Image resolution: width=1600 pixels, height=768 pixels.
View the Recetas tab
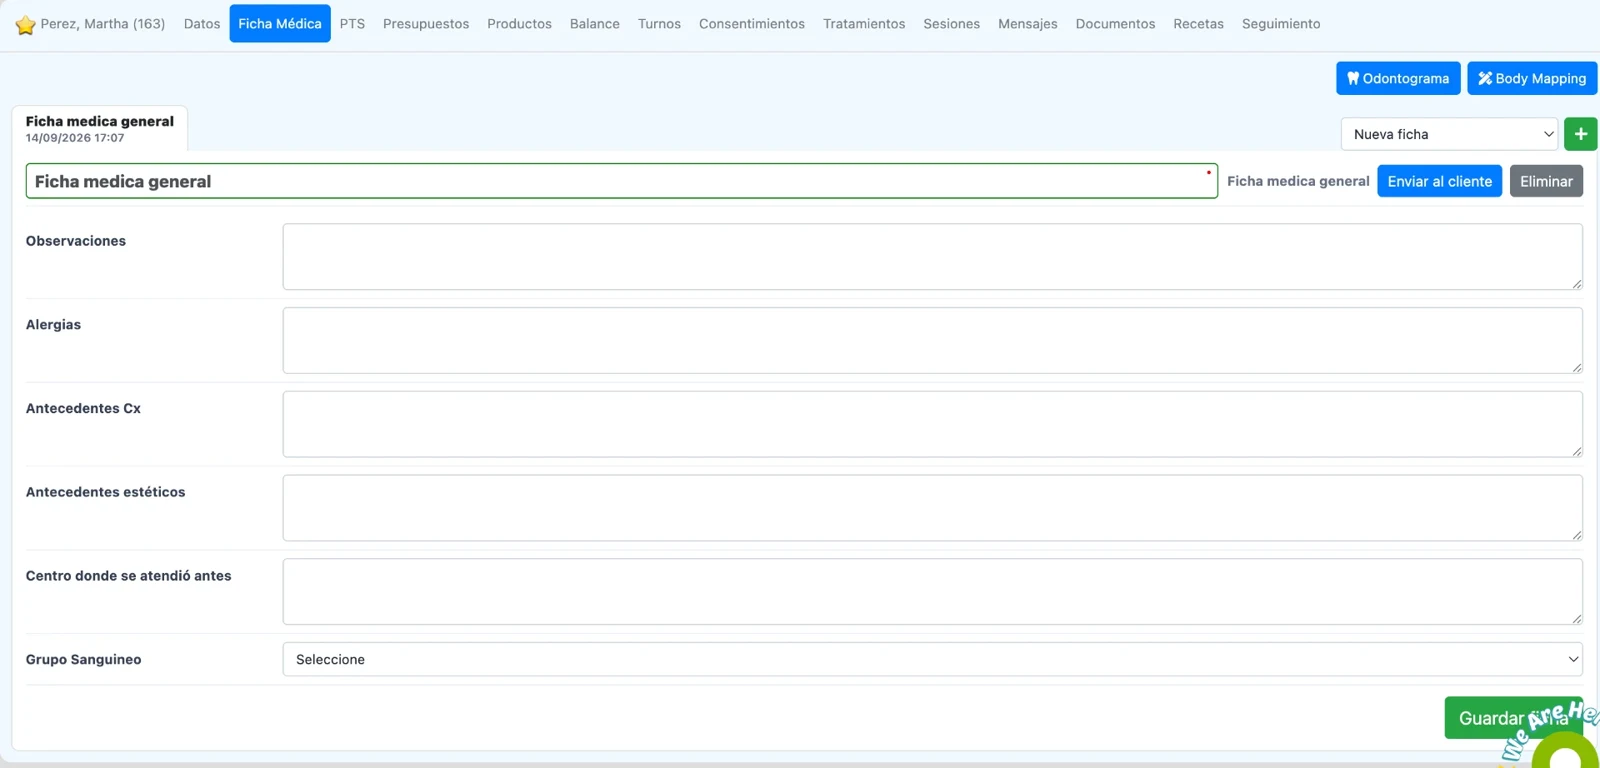click(1198, 24)
